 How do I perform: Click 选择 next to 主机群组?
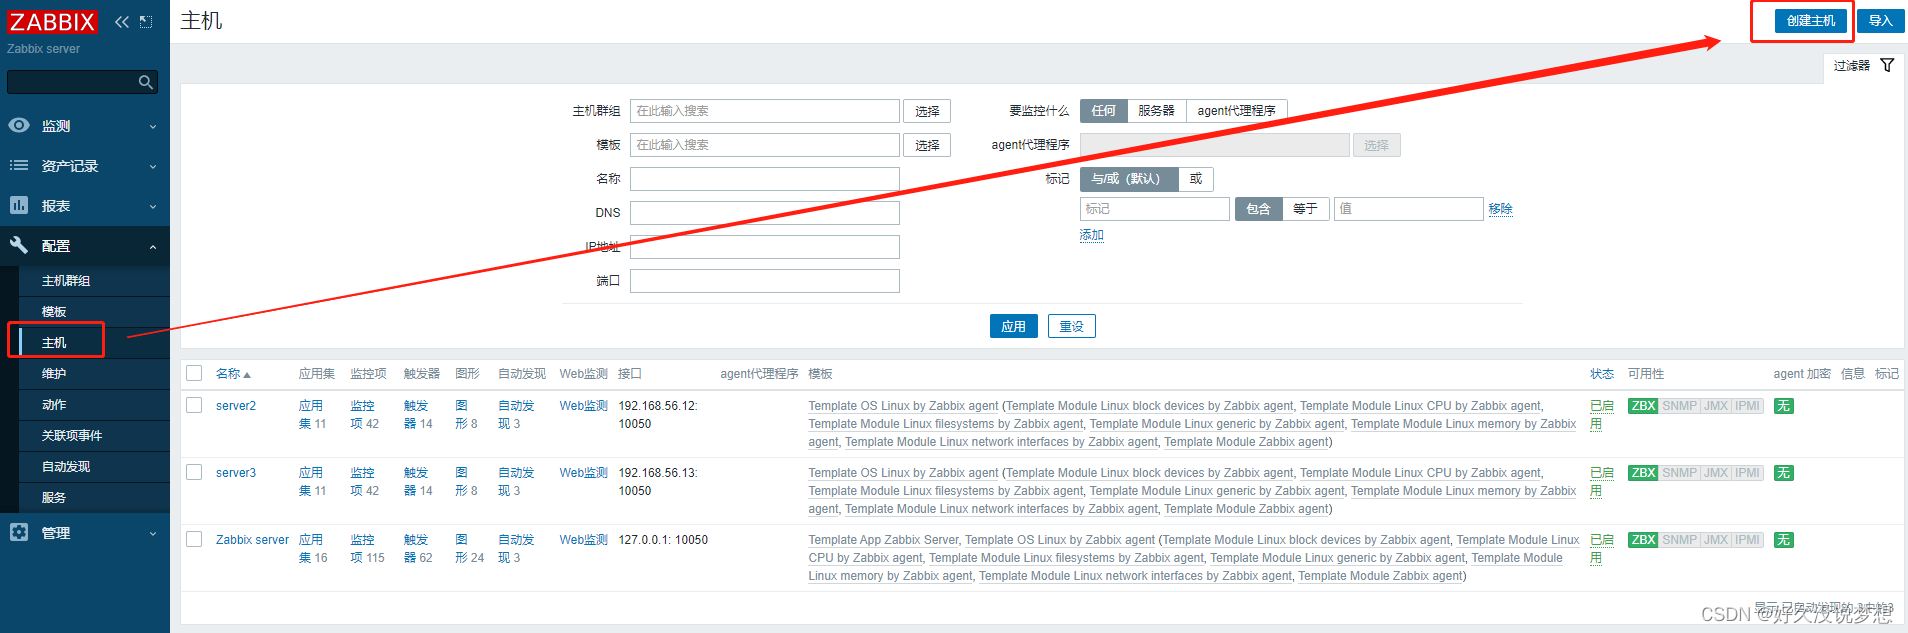[927, 111]
